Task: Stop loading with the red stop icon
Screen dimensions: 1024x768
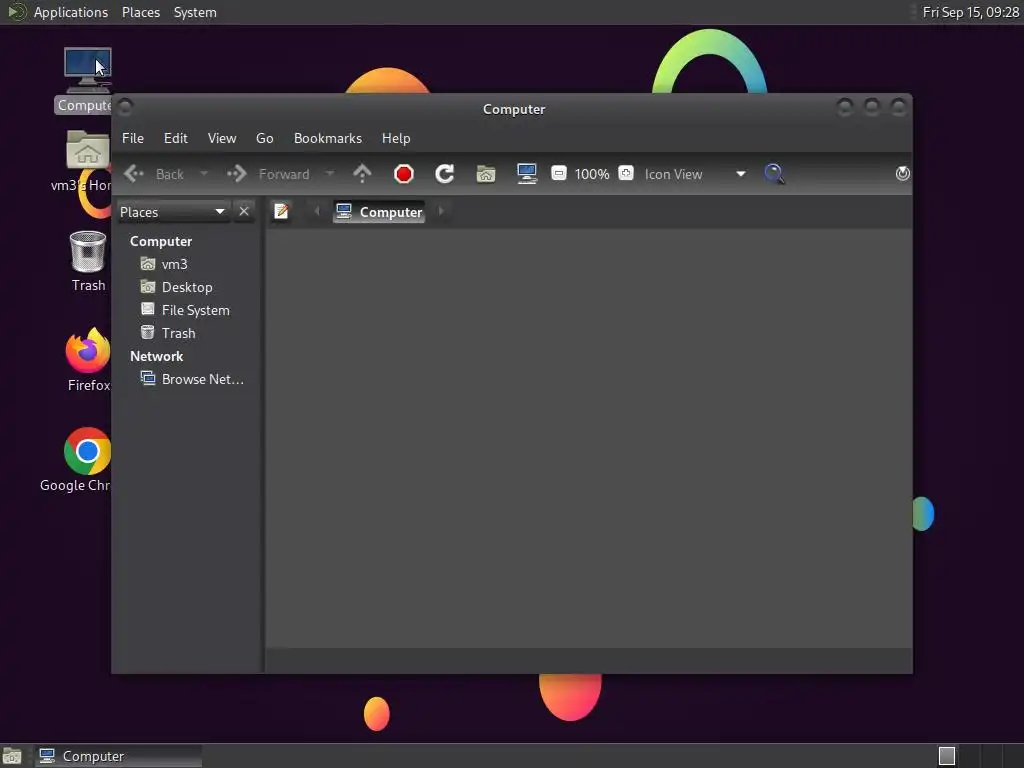Action: click(x=404, y=174)
